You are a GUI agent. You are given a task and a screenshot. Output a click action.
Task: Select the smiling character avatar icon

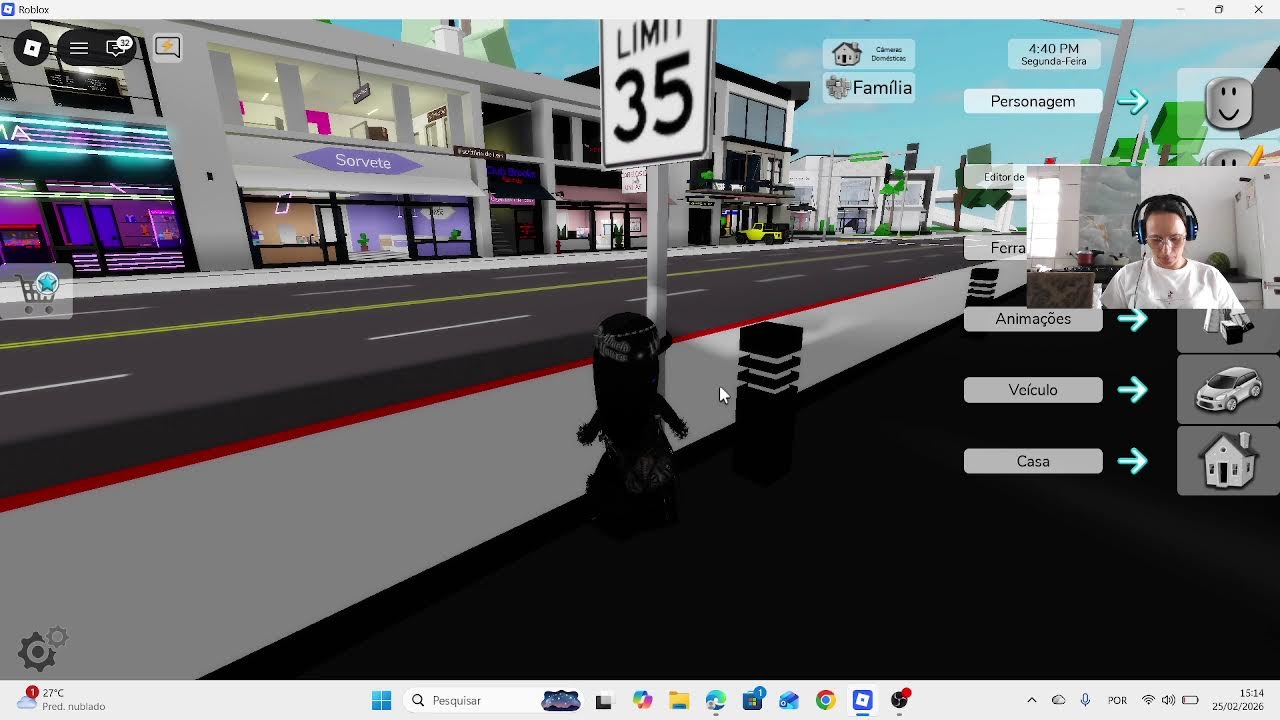pos(1229,101)
